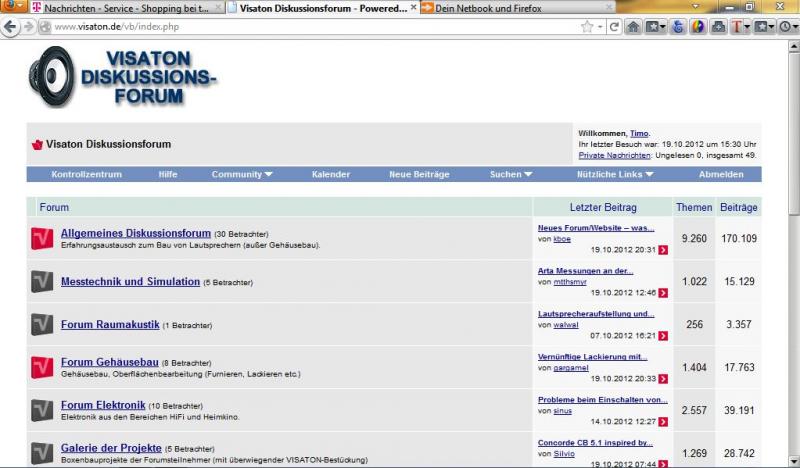The width and height of the screenshot is (800, 468).
Task: Click the red T toolbar icon
Action: tap(736, 27)
